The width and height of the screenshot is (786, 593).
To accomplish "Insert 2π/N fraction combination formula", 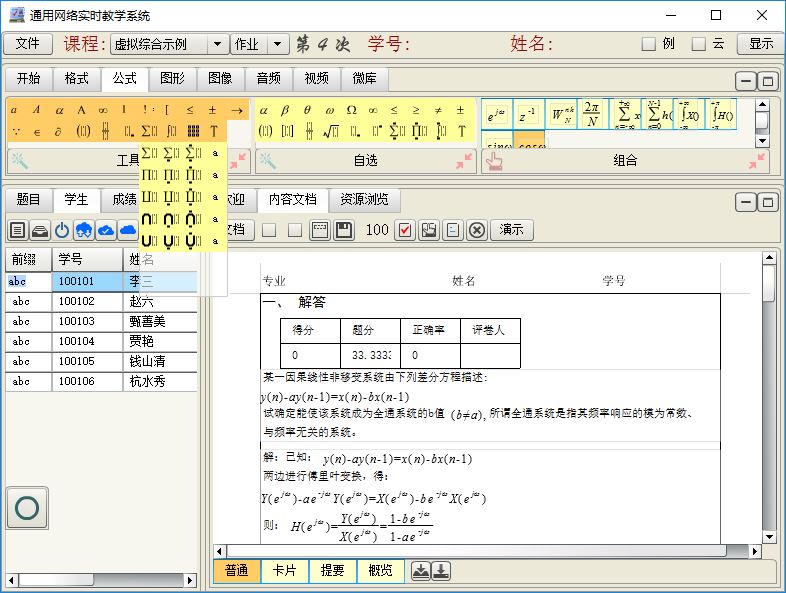I will [x=592, y=115].
